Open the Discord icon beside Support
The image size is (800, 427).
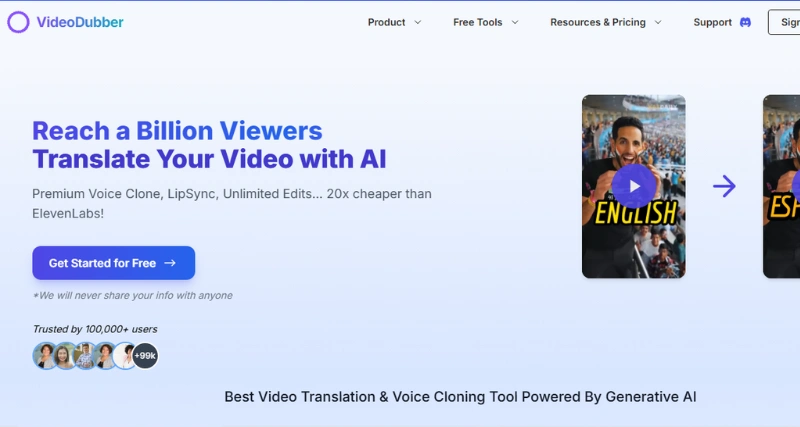(x=745, y=22)
